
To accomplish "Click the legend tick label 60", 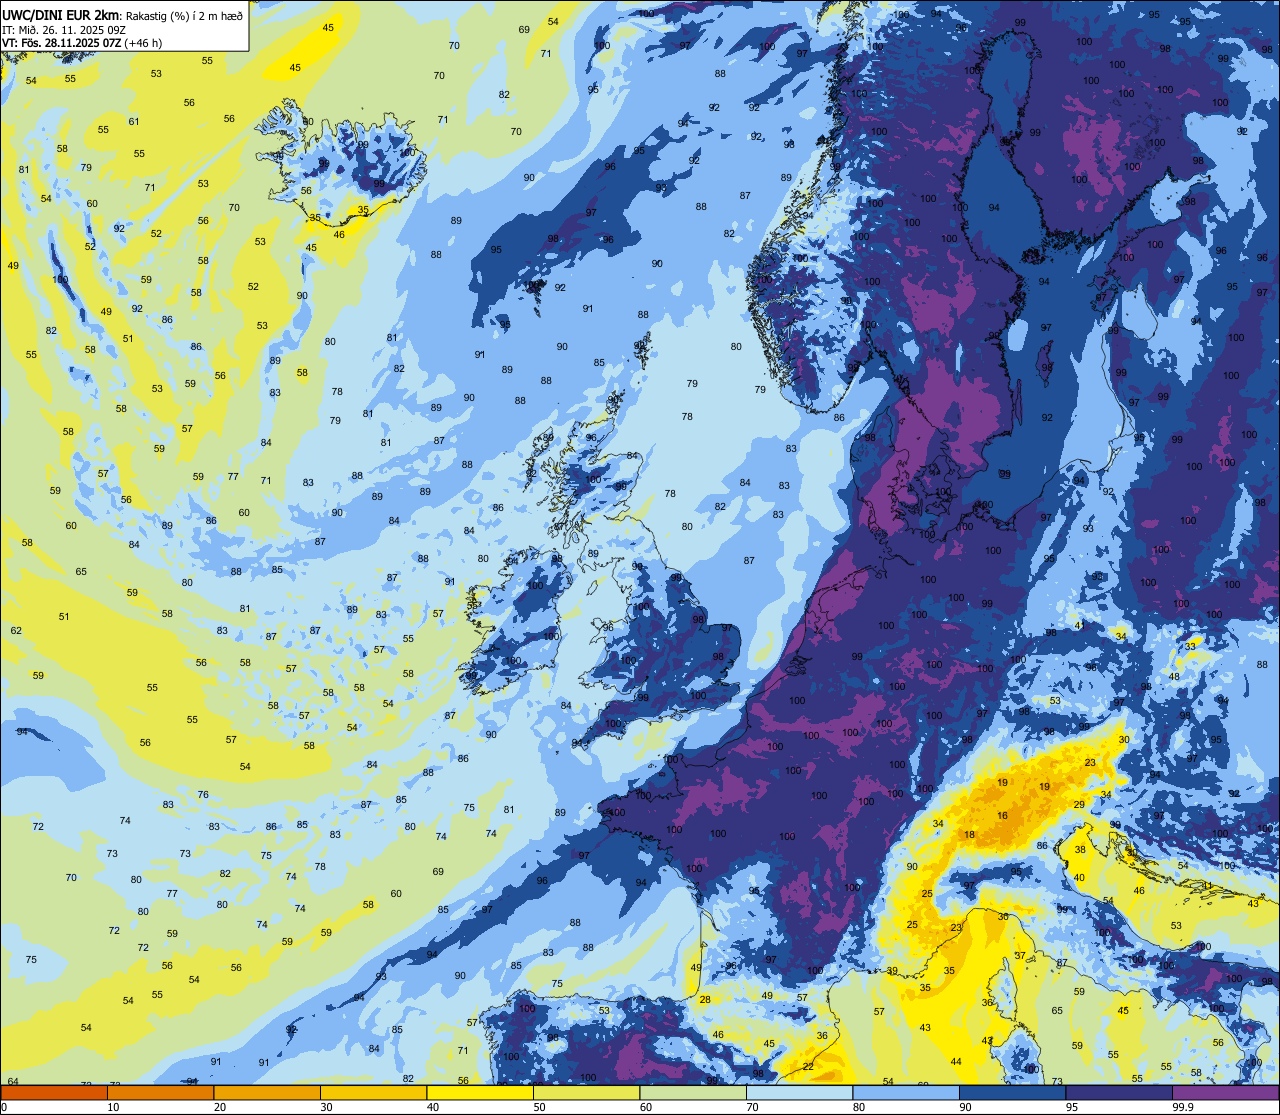I will (x=646, y=1107).
